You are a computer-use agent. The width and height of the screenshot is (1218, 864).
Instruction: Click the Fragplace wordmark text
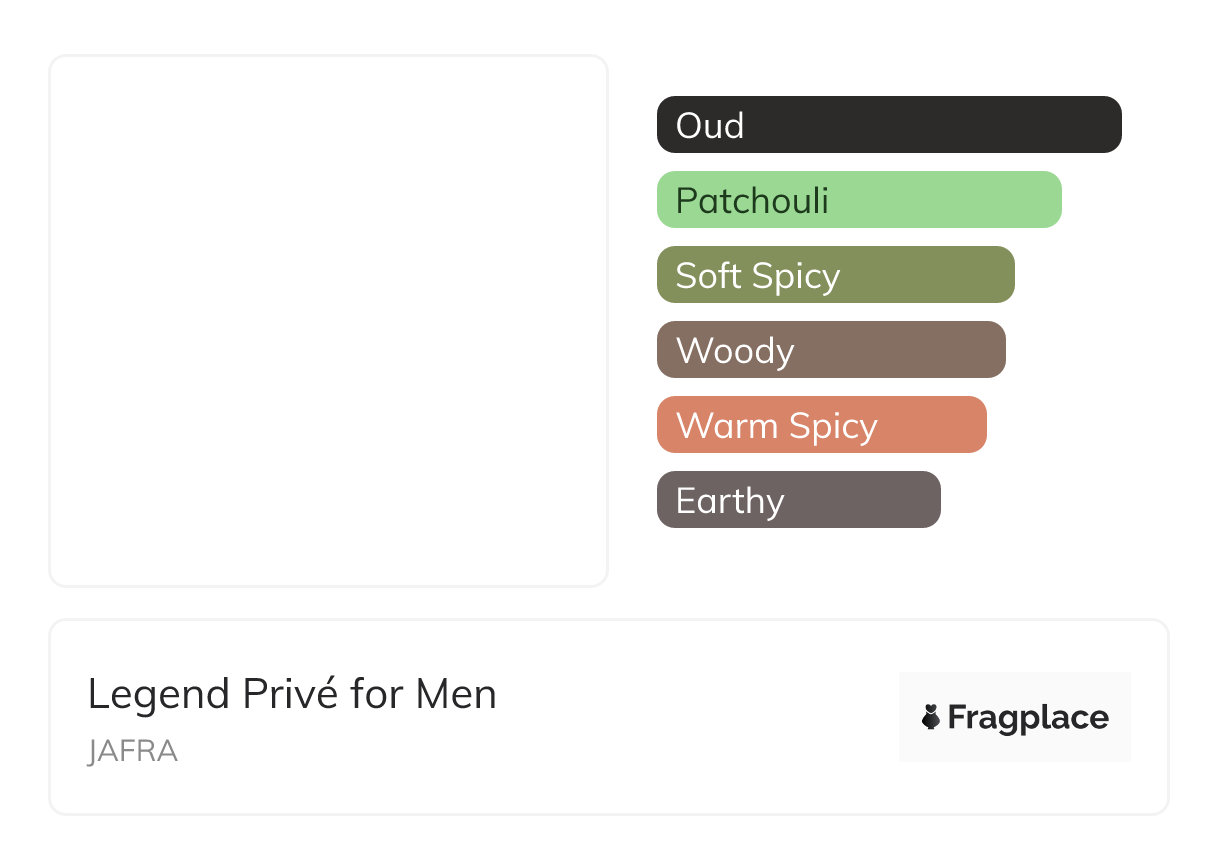pos(1028,717)
